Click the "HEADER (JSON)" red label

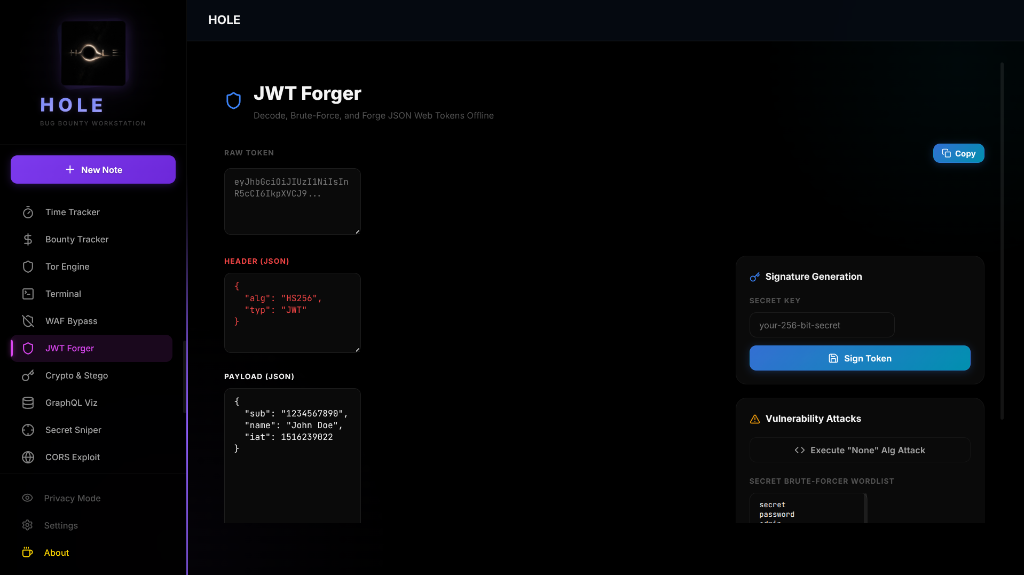[257, 261]
